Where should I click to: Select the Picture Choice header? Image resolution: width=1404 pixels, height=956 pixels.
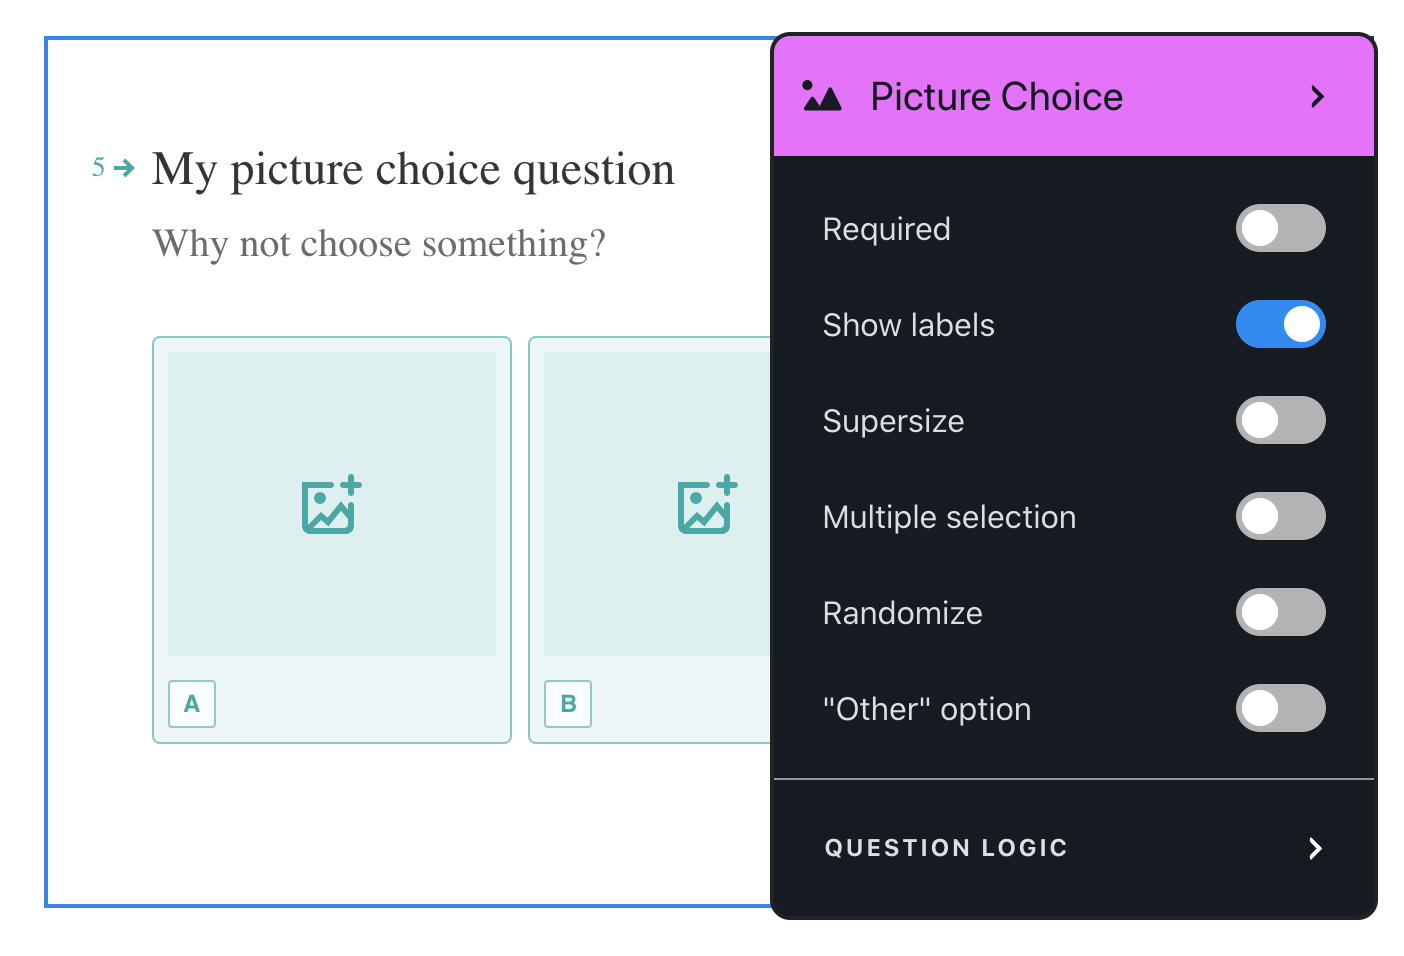[x=1074, y=96]
